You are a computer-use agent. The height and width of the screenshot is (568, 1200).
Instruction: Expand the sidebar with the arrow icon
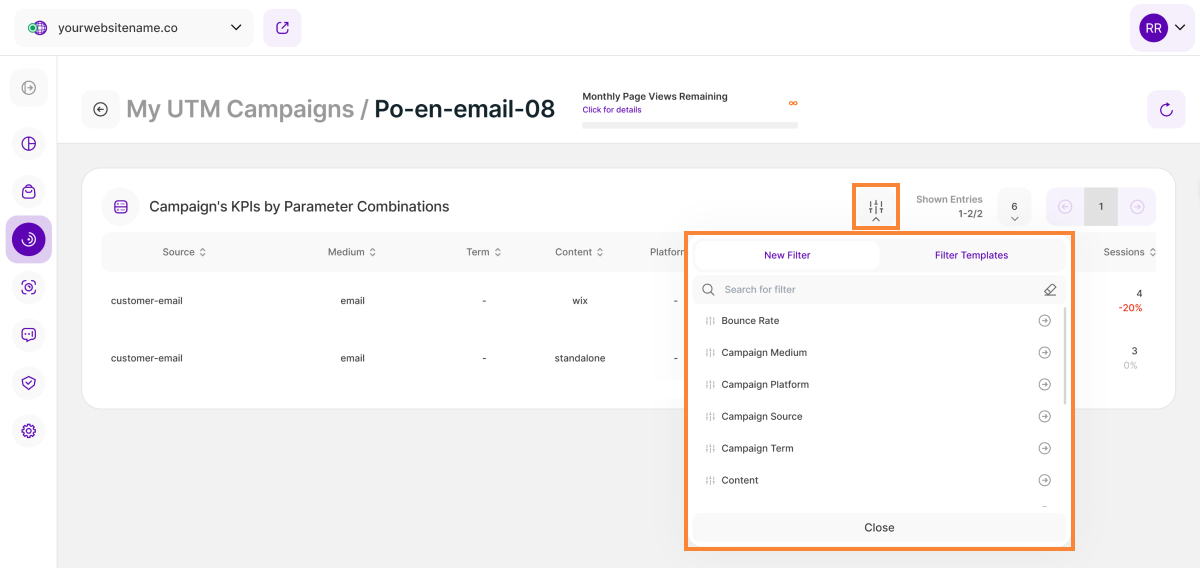click(x=29, y=88)
